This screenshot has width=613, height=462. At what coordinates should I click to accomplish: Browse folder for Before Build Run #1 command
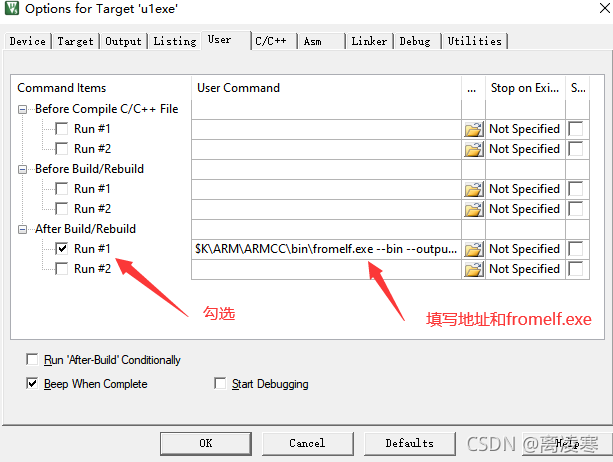(x=473, y=189)
